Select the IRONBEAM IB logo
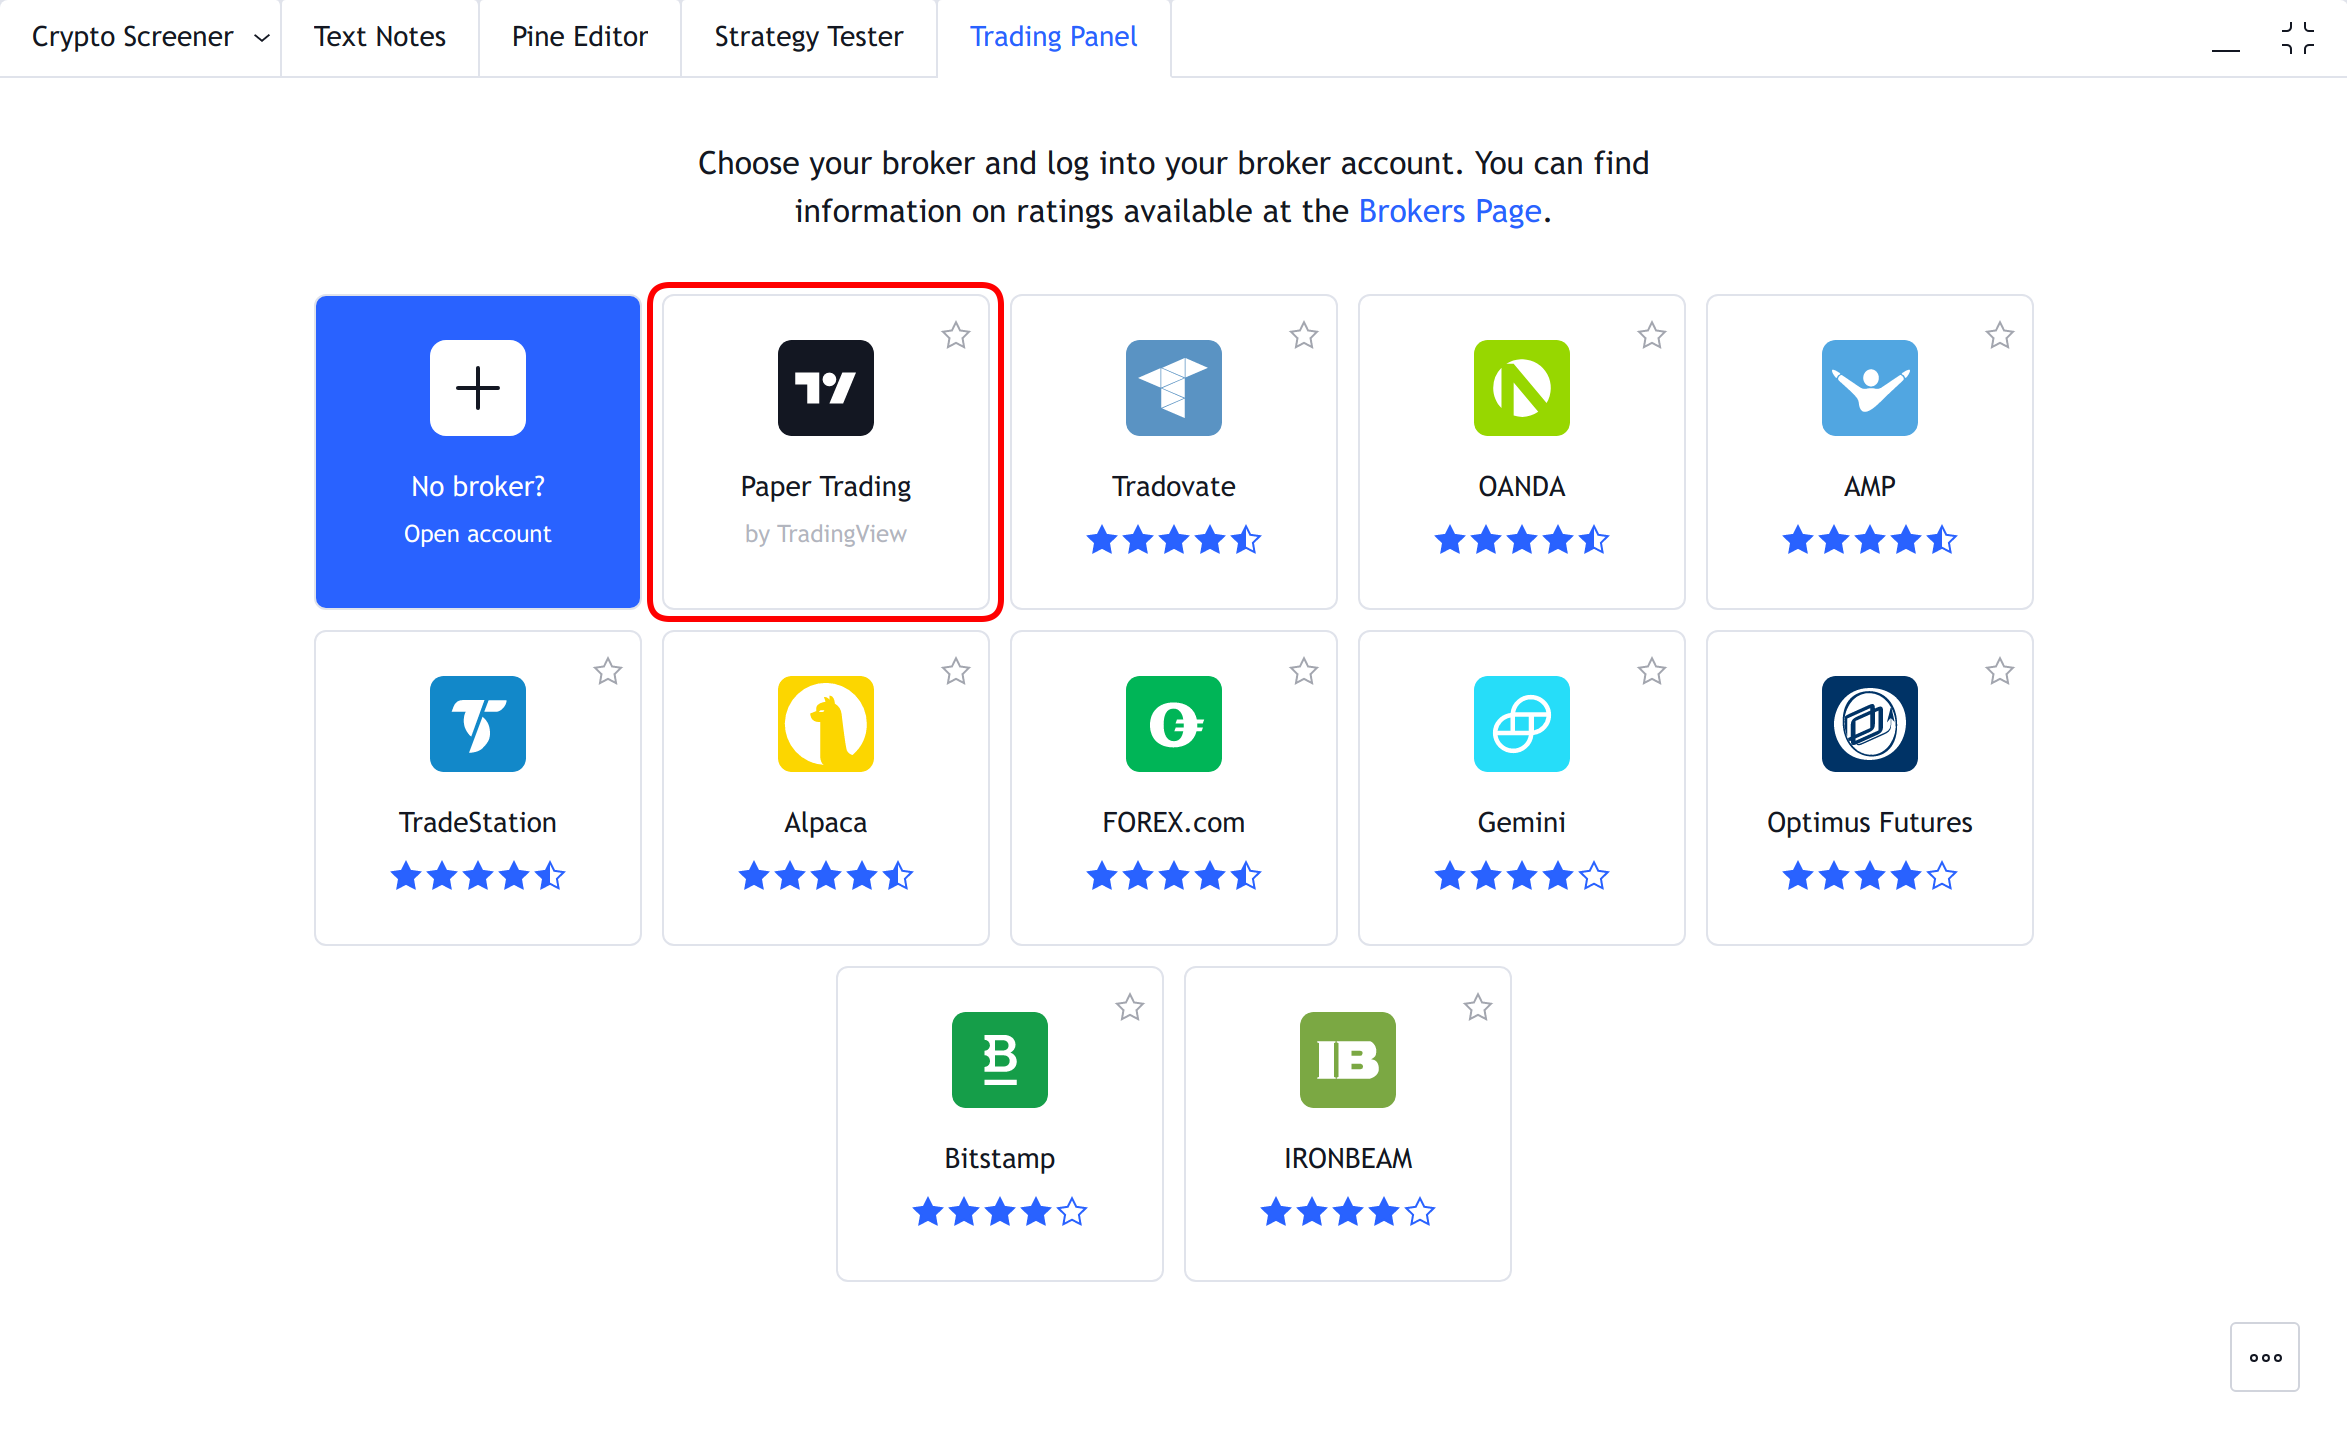This screenshot has height=1440, width=2347. 1347,1060
